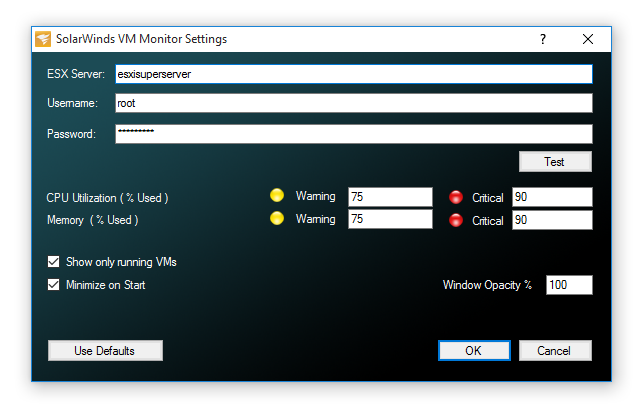
Task: Click the Test connection button
Action: (555, 162)
